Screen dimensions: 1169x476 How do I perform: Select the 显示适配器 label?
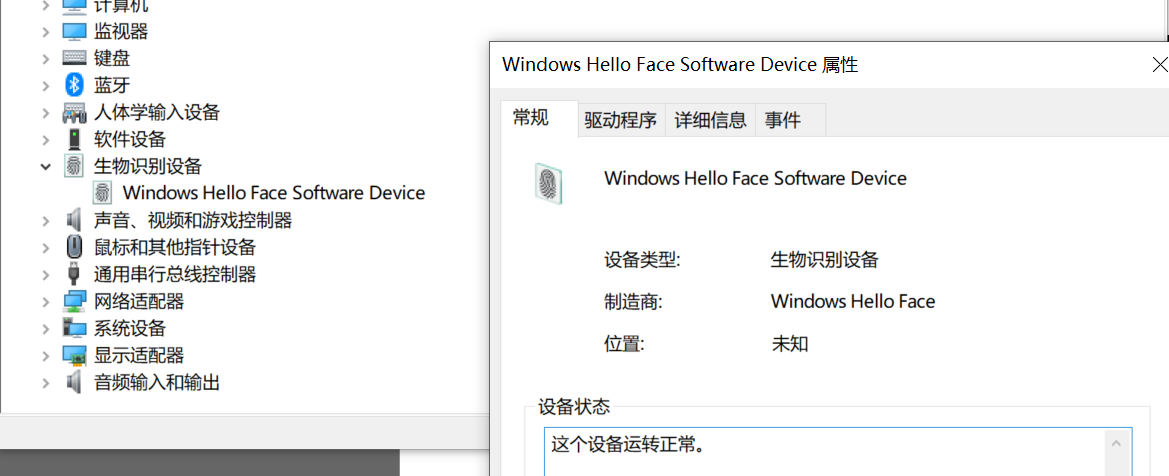[139, 355]
